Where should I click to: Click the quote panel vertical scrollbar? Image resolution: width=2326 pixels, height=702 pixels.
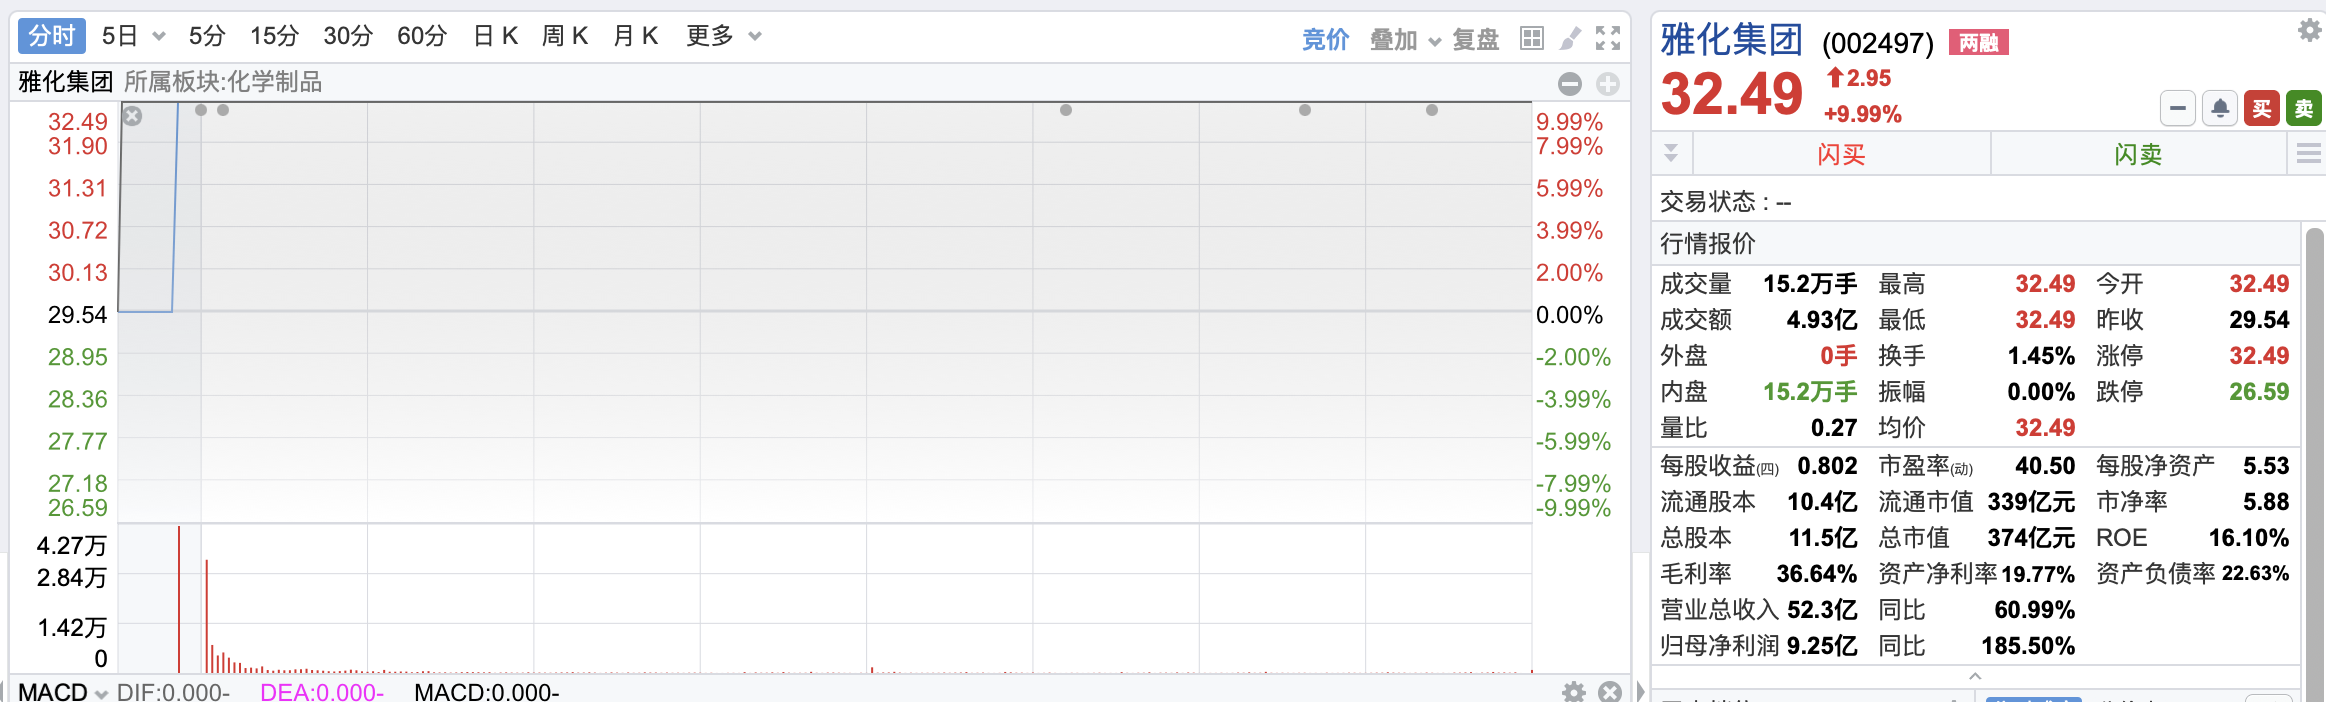2314,465
